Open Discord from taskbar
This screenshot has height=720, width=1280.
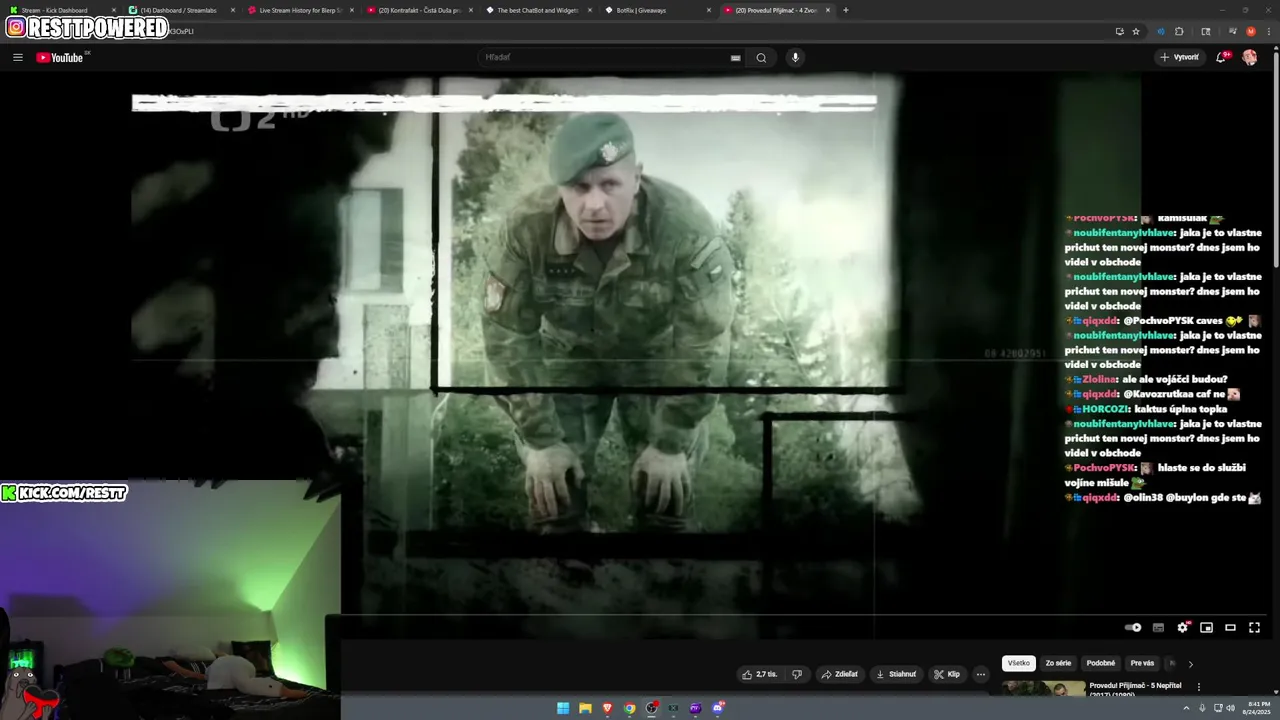(718, 708)
